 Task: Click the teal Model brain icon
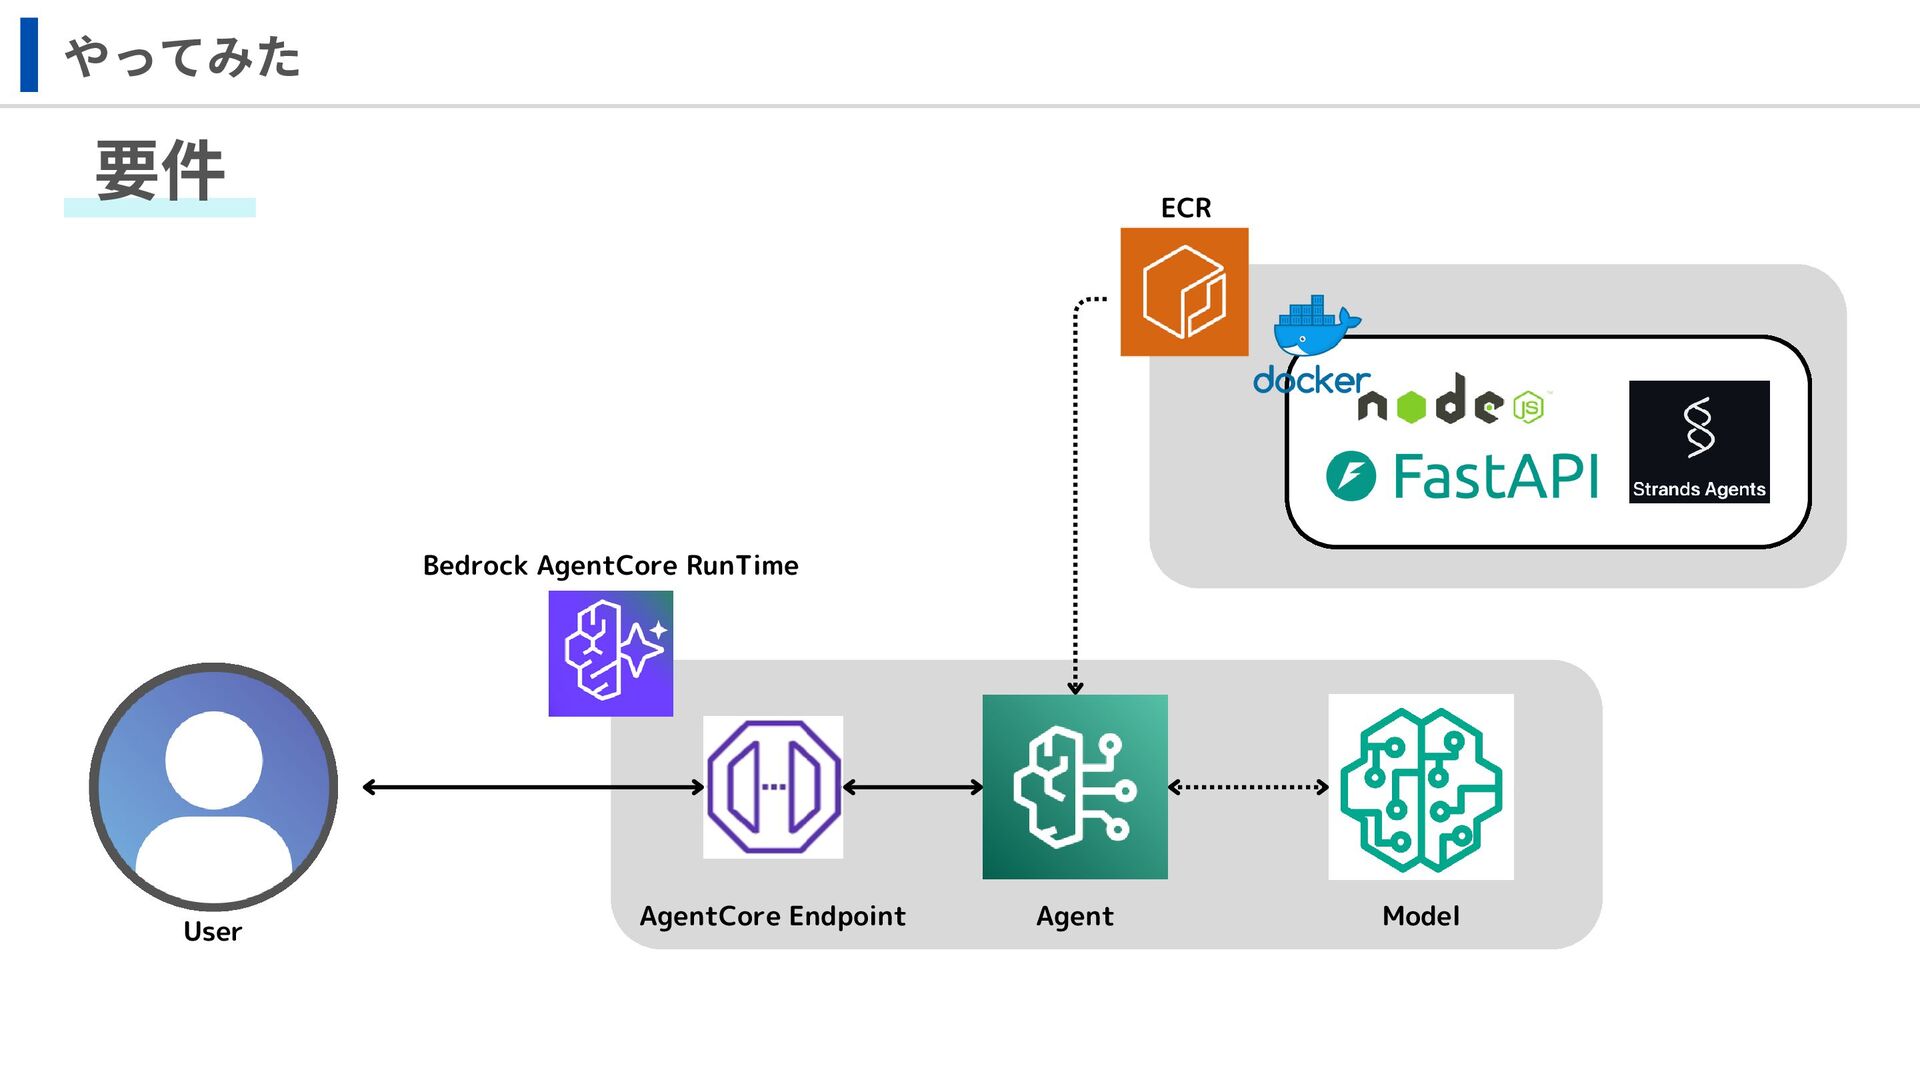[x=1421, y=787]
